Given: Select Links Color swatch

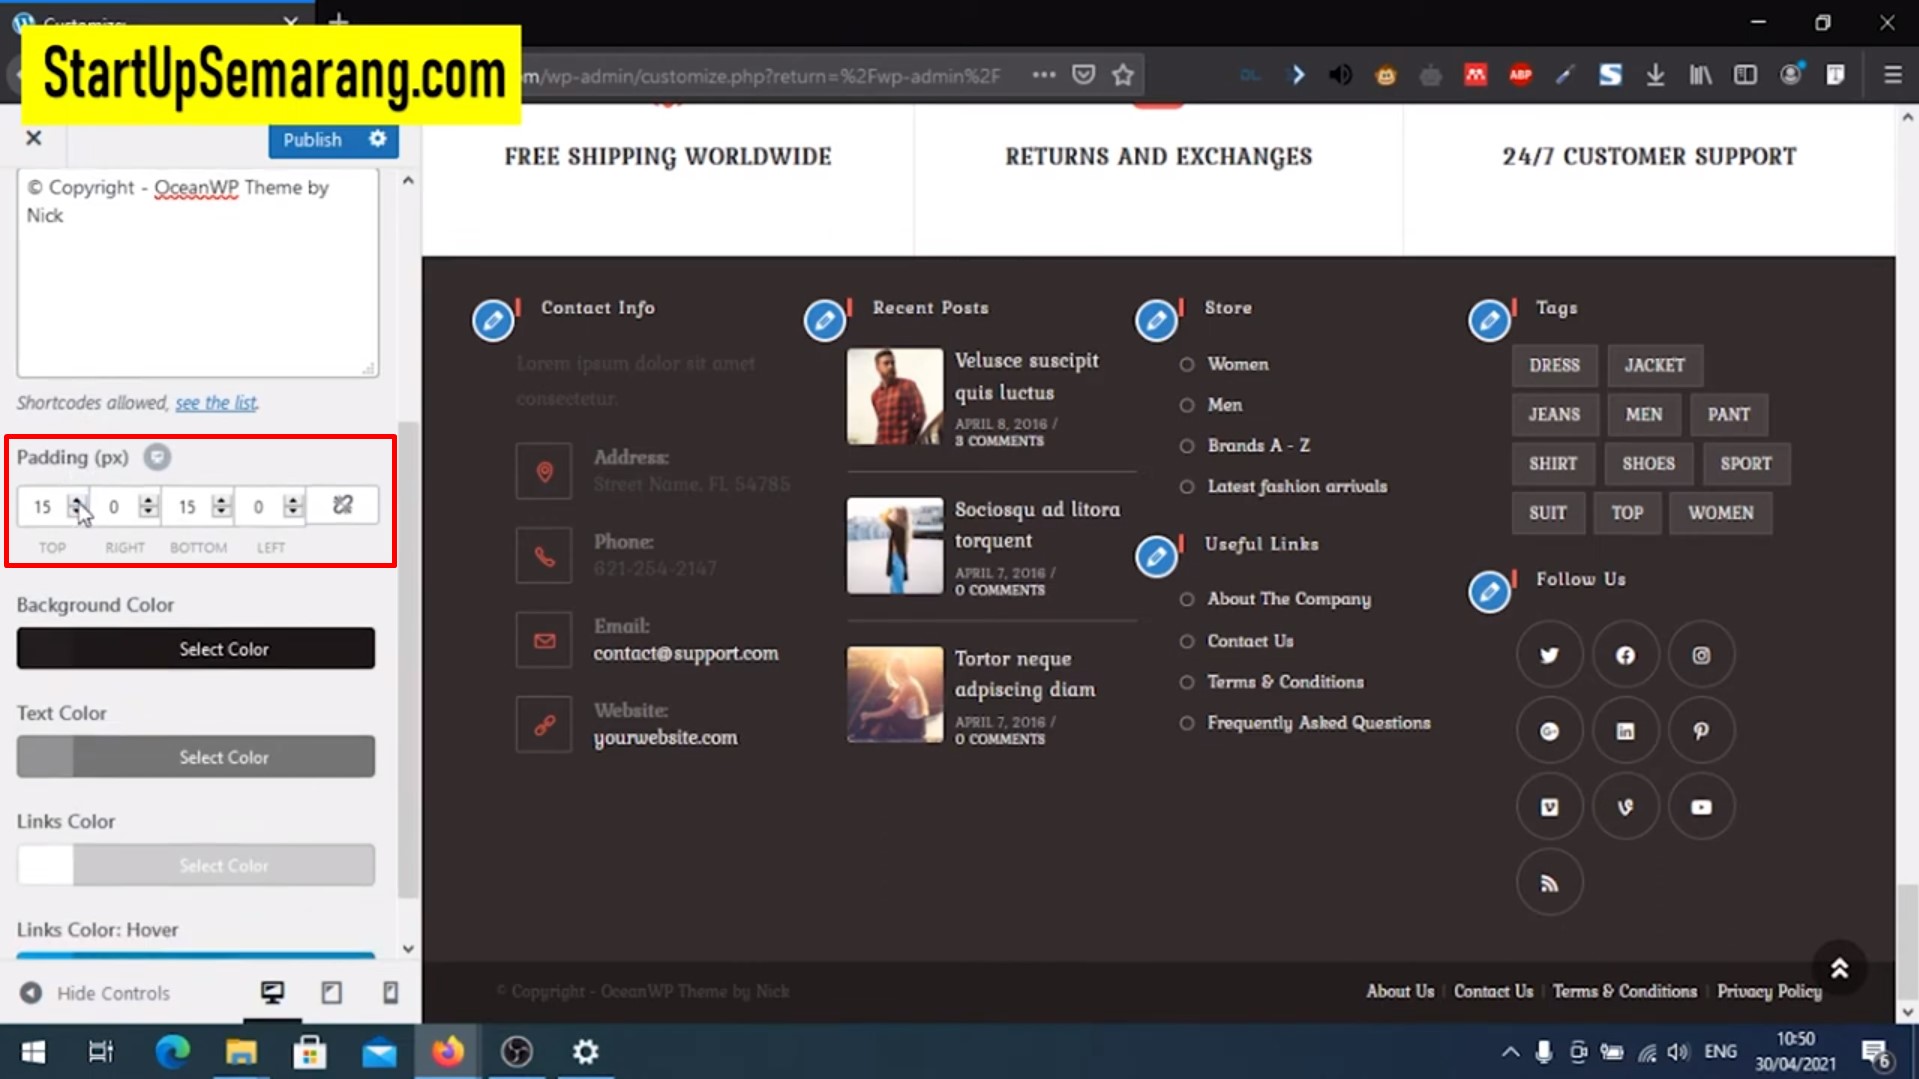Looking at the screenshot, I should click(x=196, y=865).
